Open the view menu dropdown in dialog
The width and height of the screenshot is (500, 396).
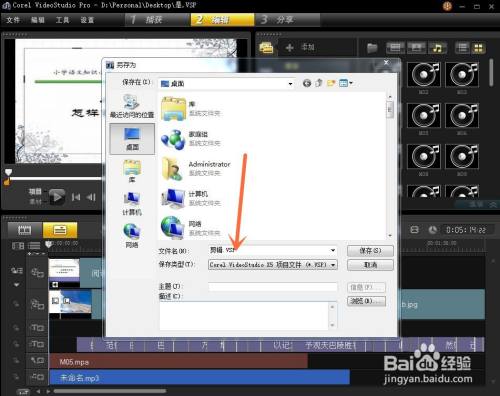tap(346, 83)
